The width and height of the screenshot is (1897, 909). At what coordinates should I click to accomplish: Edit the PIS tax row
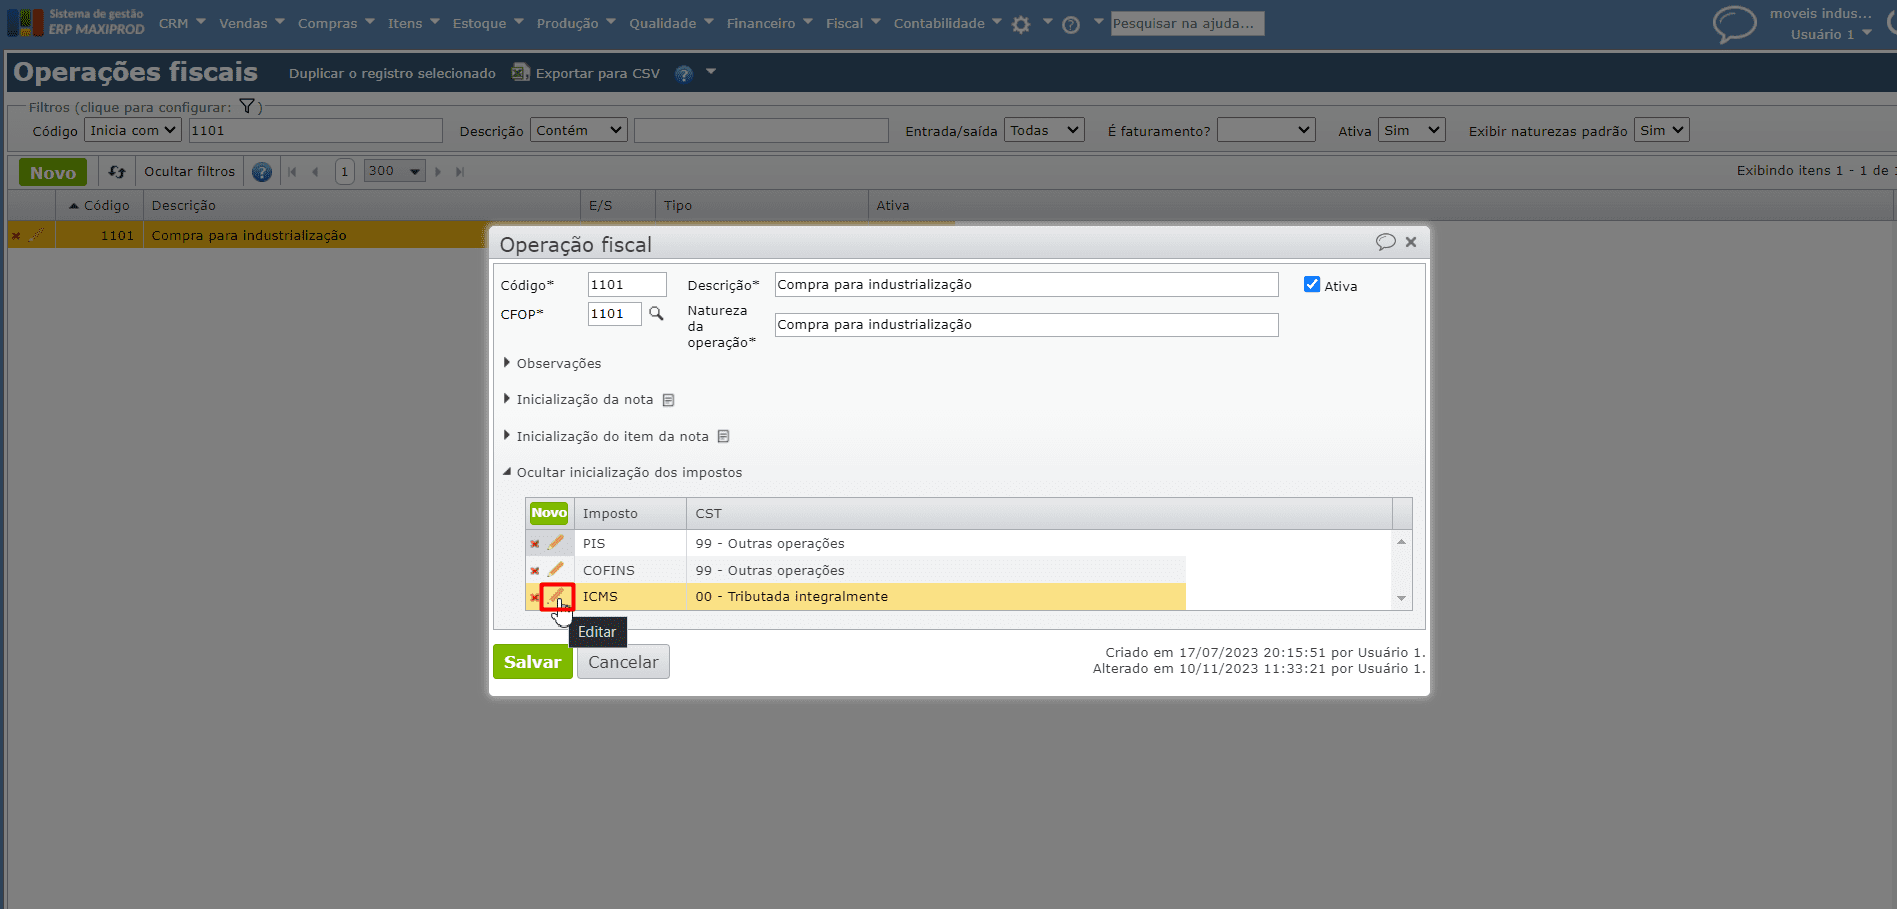click(556, 543)
